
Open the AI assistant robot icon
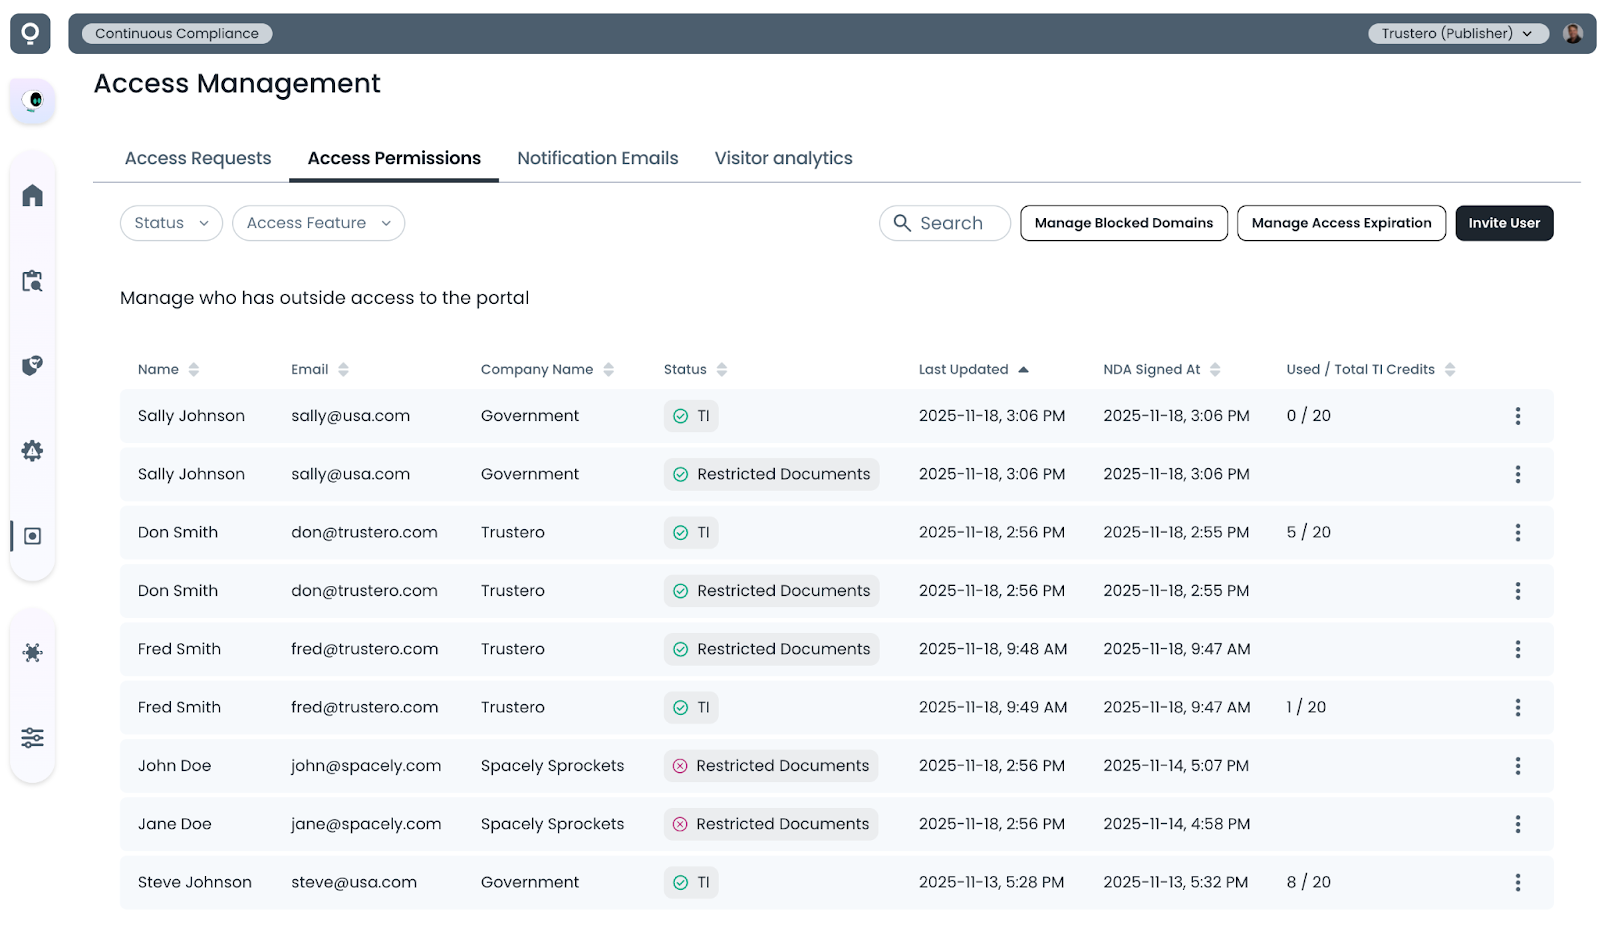click(33, 101)
